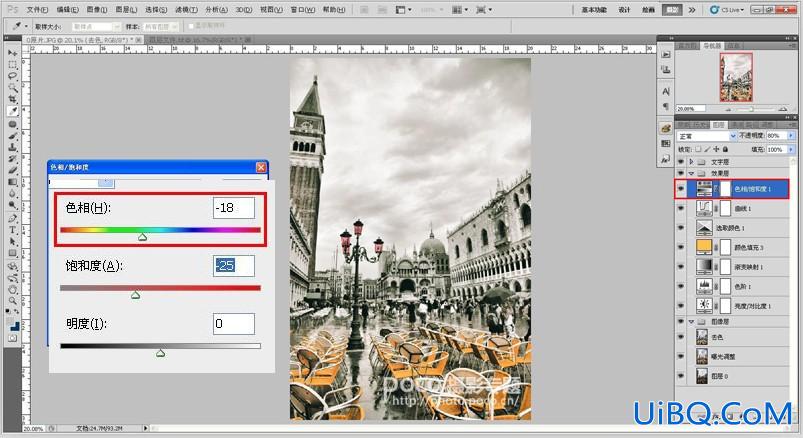Screen dimensions: 803x438
Task: Open the 窗口 menu
Action: click(x=303, y=10)
